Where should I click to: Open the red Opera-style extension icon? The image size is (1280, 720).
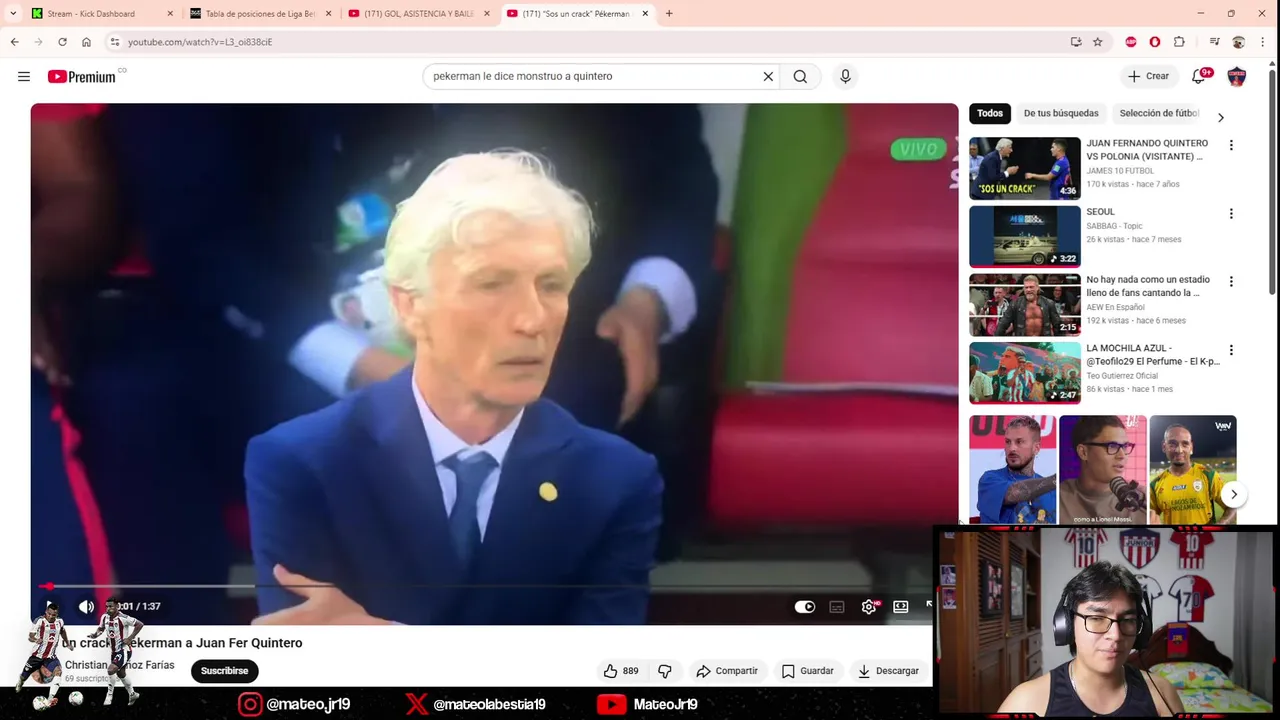tap(1155, 42)
